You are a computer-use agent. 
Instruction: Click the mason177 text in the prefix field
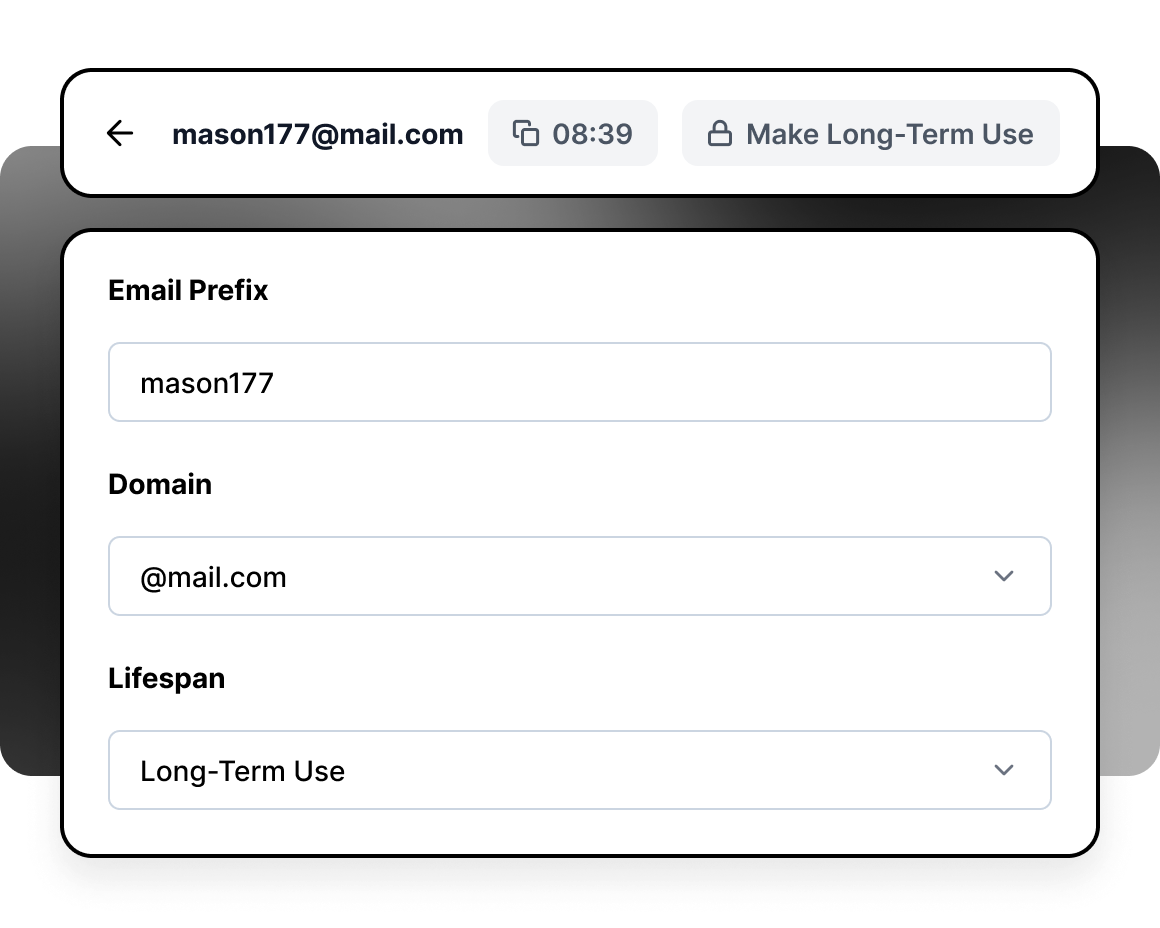point(207,383)
